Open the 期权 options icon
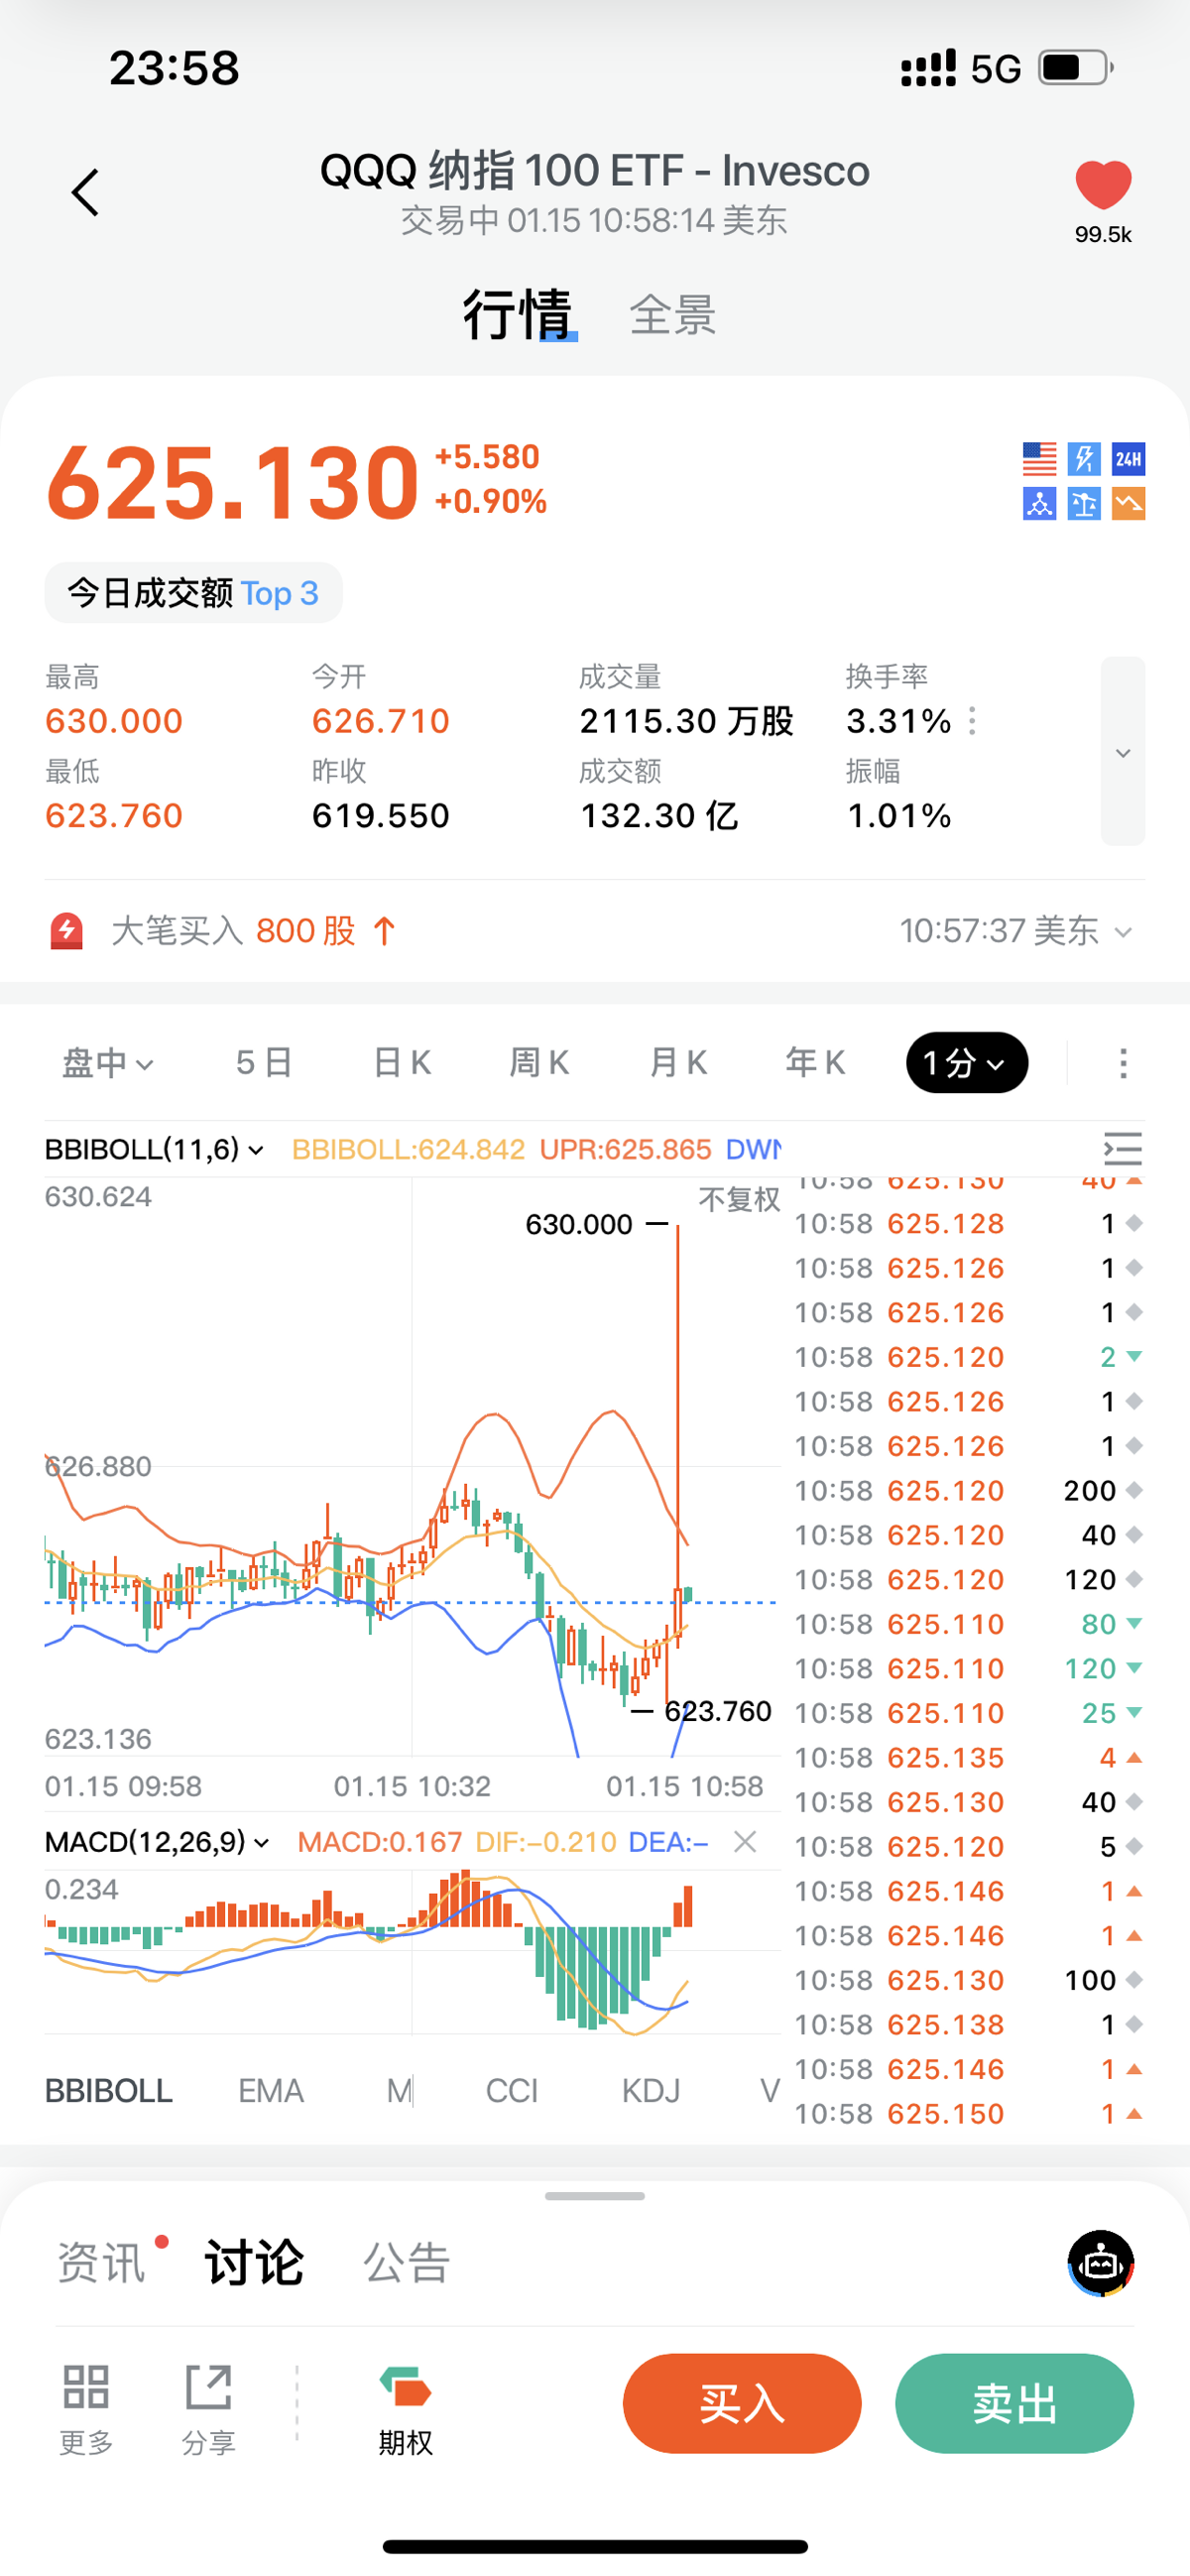The width and height of the screenshot is (1190, 2576). [405, 2390]
